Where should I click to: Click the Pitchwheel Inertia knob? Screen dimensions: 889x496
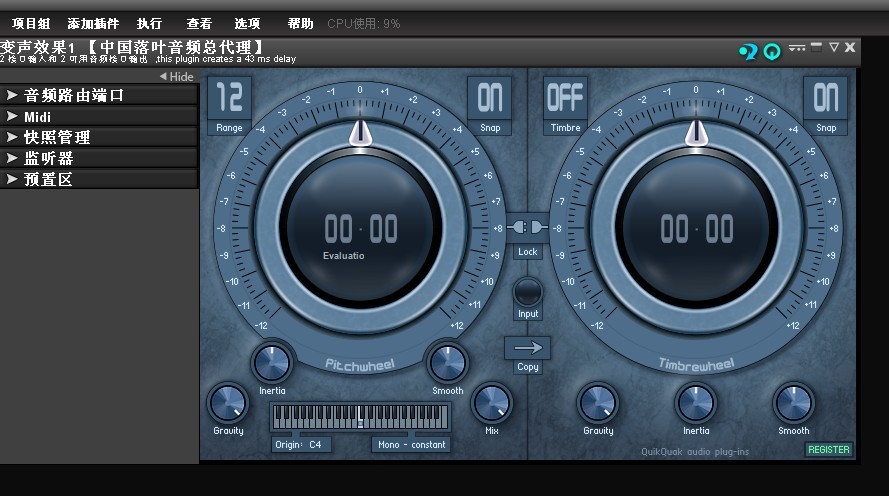[272, 363]
